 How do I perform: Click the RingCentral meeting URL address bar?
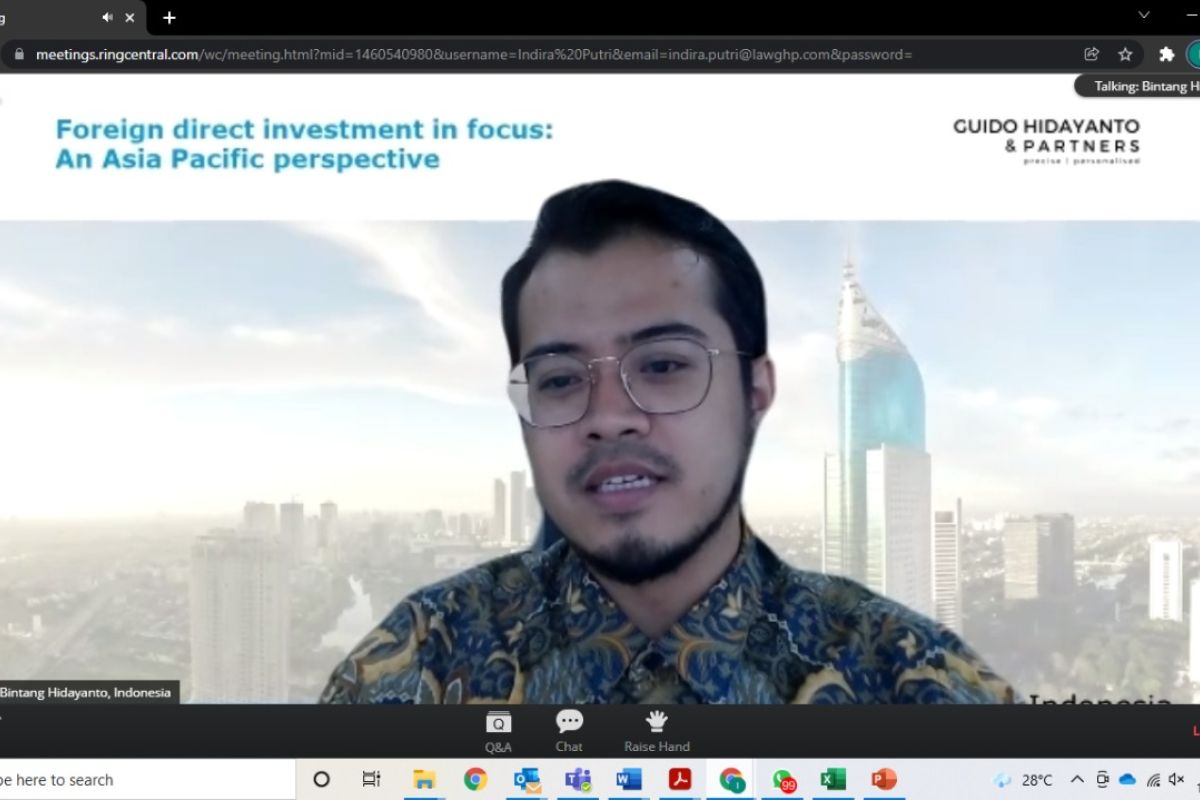[x=500, y=54]
